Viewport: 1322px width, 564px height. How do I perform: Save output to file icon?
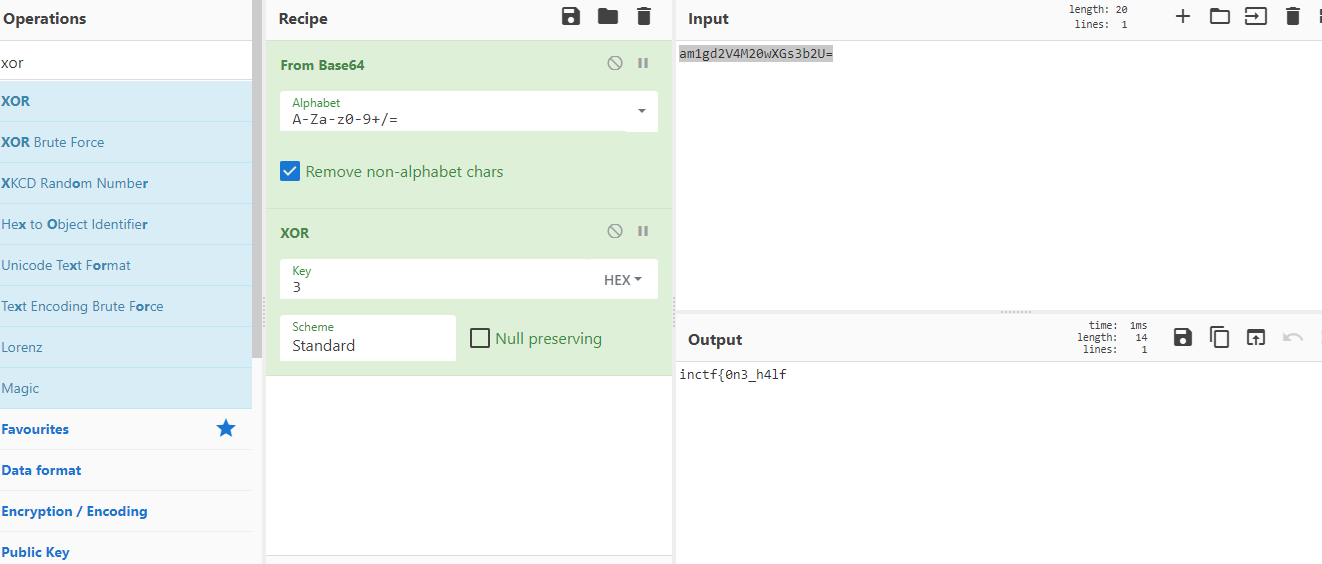1182,337
